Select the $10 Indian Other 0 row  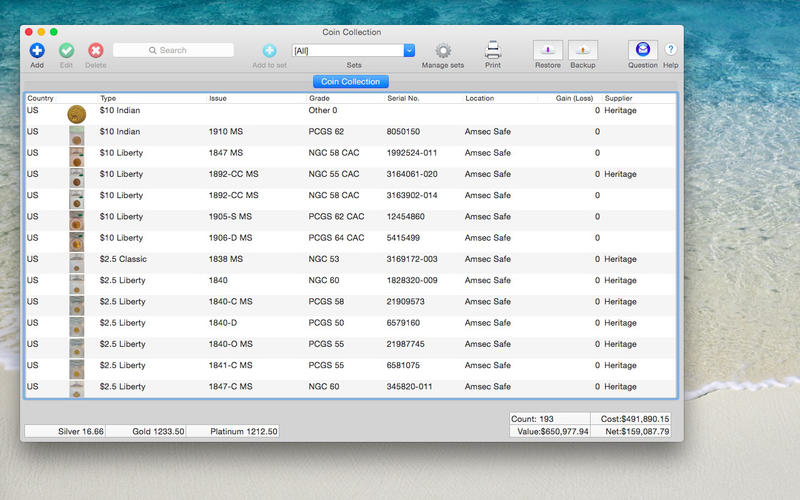coord(351,114)
